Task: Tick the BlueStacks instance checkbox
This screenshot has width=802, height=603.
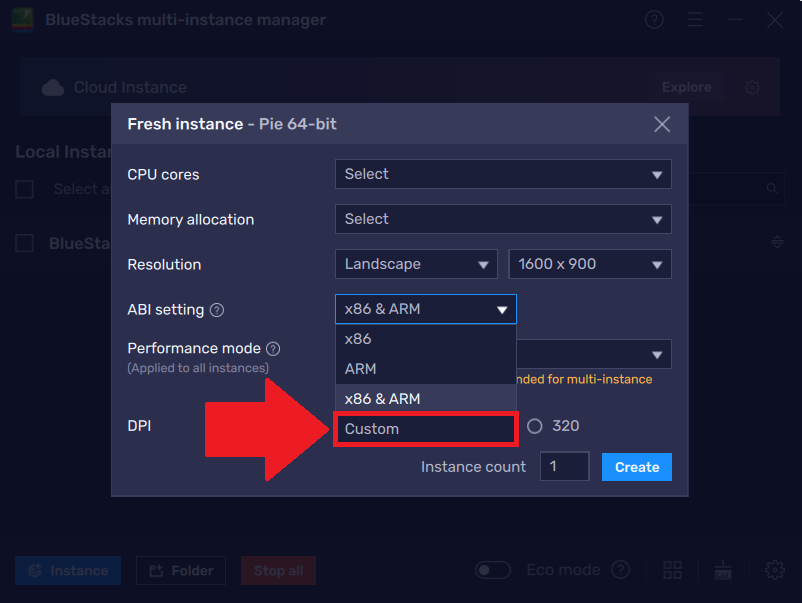Action: click(24, 243)
